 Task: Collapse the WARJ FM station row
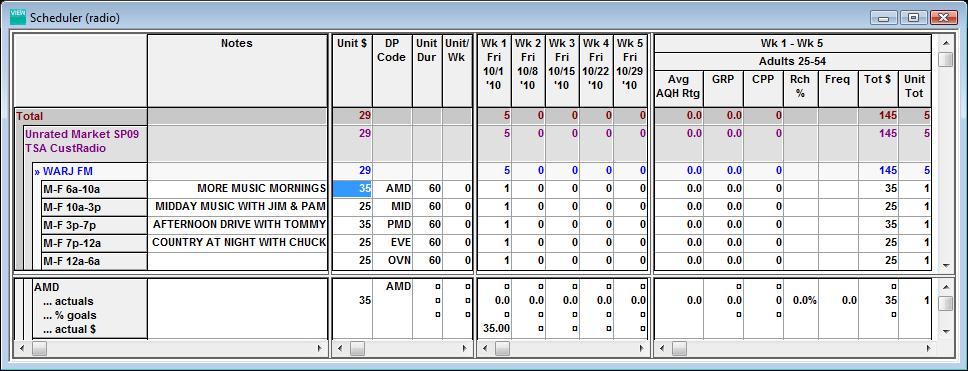coord(38,171)
